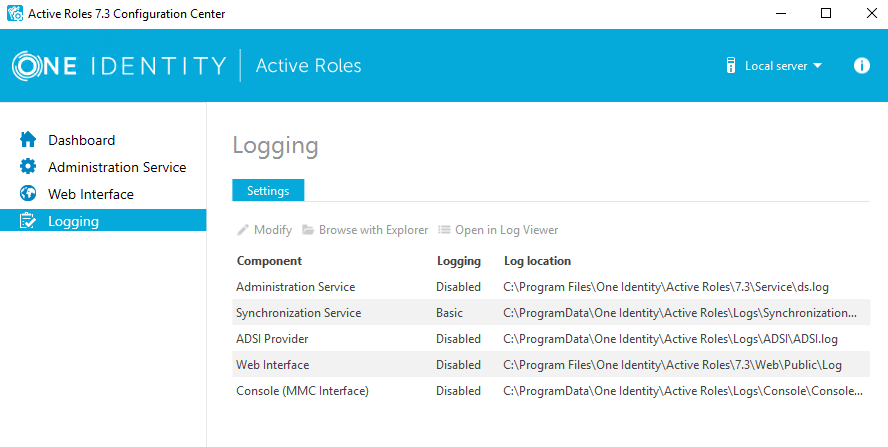Maximize the Configuration Center window
Image resolution: width=888 pixels, height=447 pixels.
(826, 13)
